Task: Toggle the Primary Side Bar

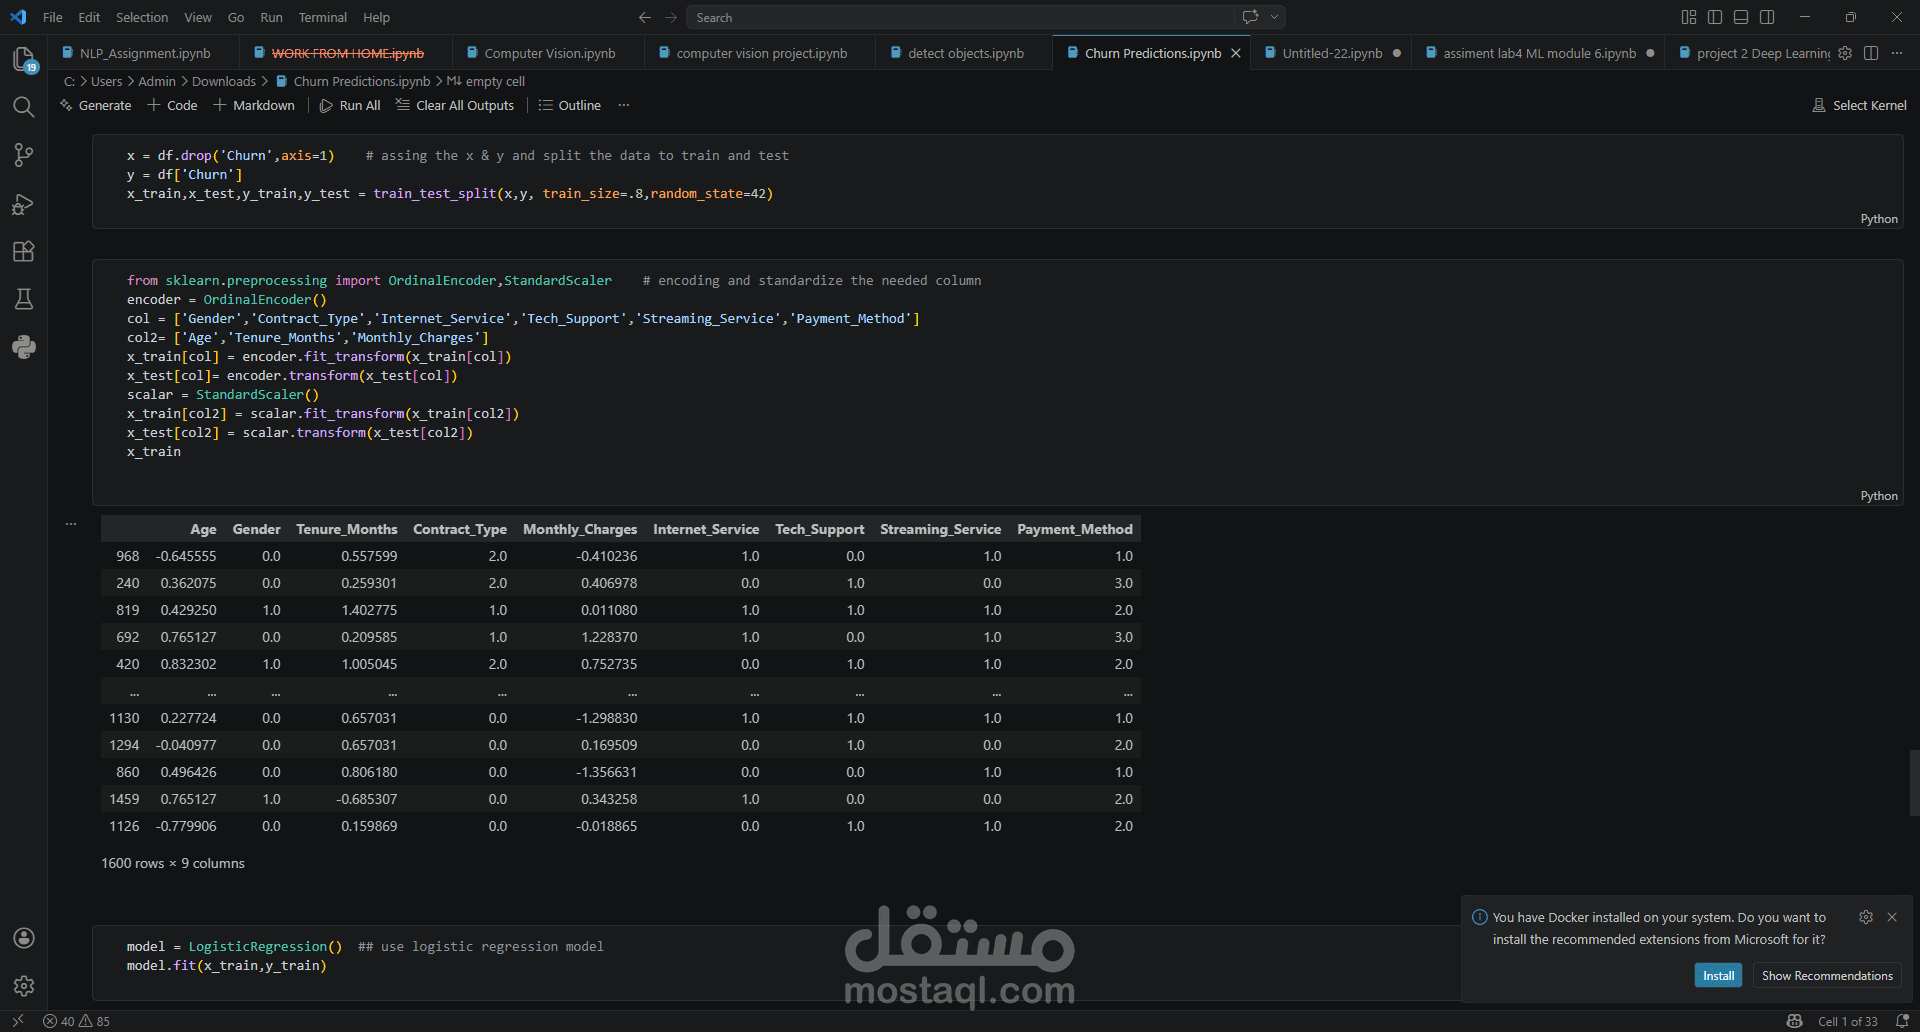Action: pyautogui.click(x=1715, y=17)
